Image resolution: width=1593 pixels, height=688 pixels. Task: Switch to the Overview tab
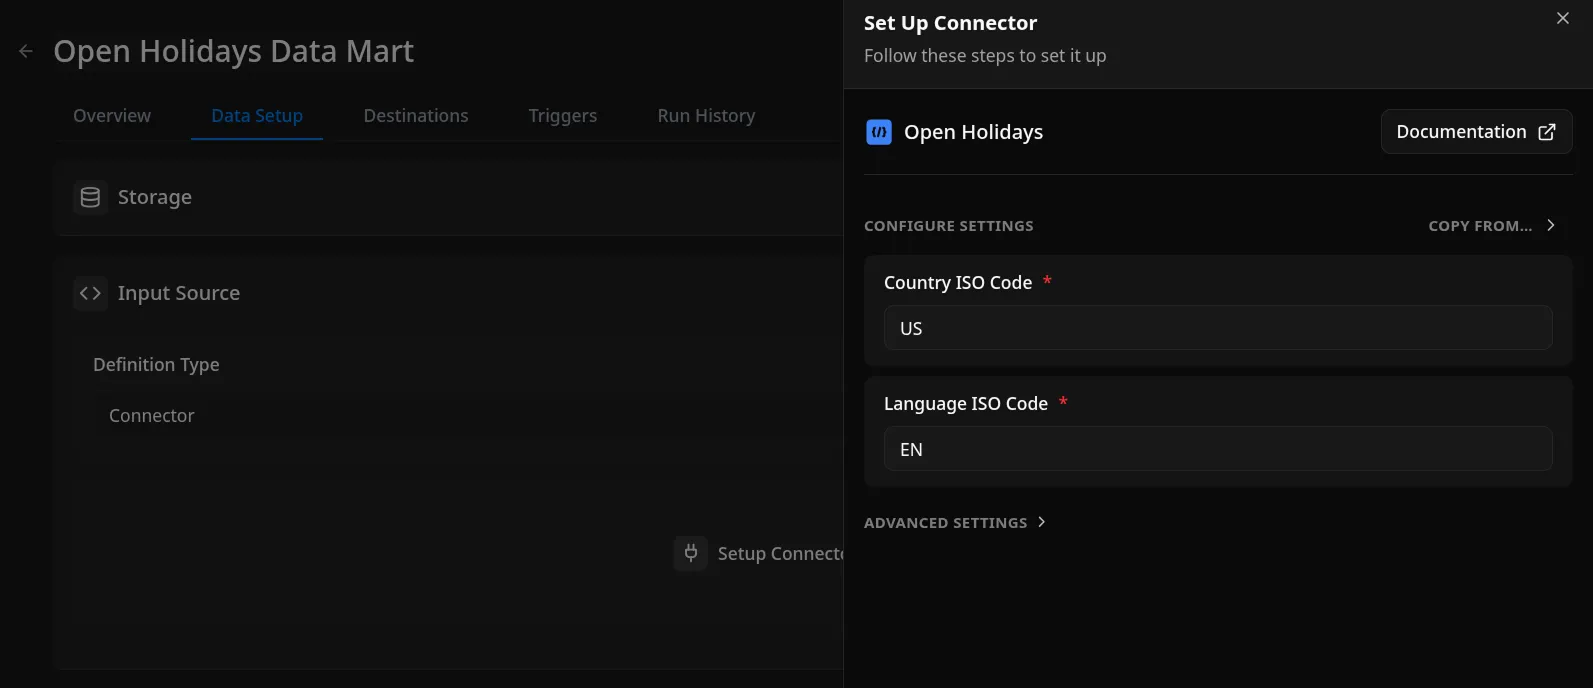tap(112, 116)
